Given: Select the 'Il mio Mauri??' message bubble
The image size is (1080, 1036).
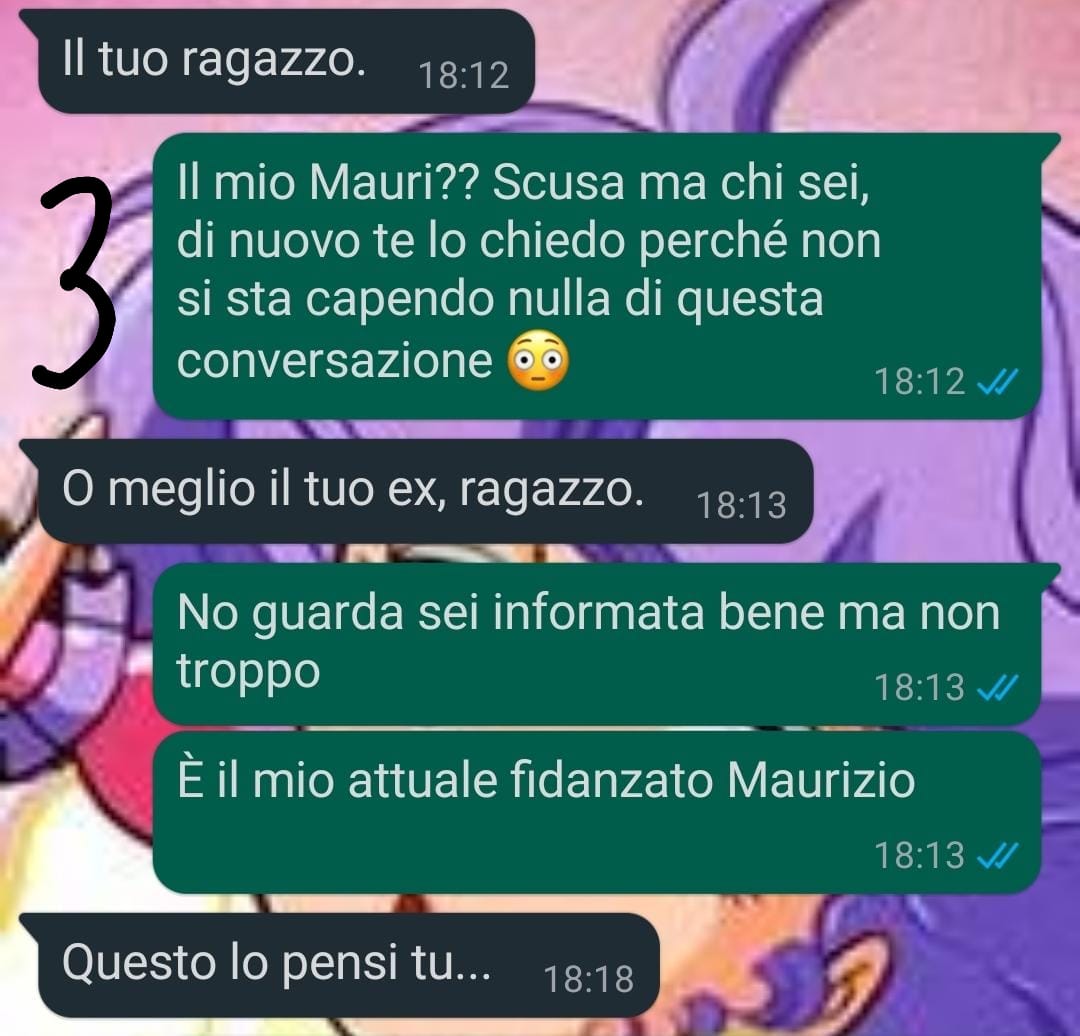Looking at the screenshot, I should point(605,276).
